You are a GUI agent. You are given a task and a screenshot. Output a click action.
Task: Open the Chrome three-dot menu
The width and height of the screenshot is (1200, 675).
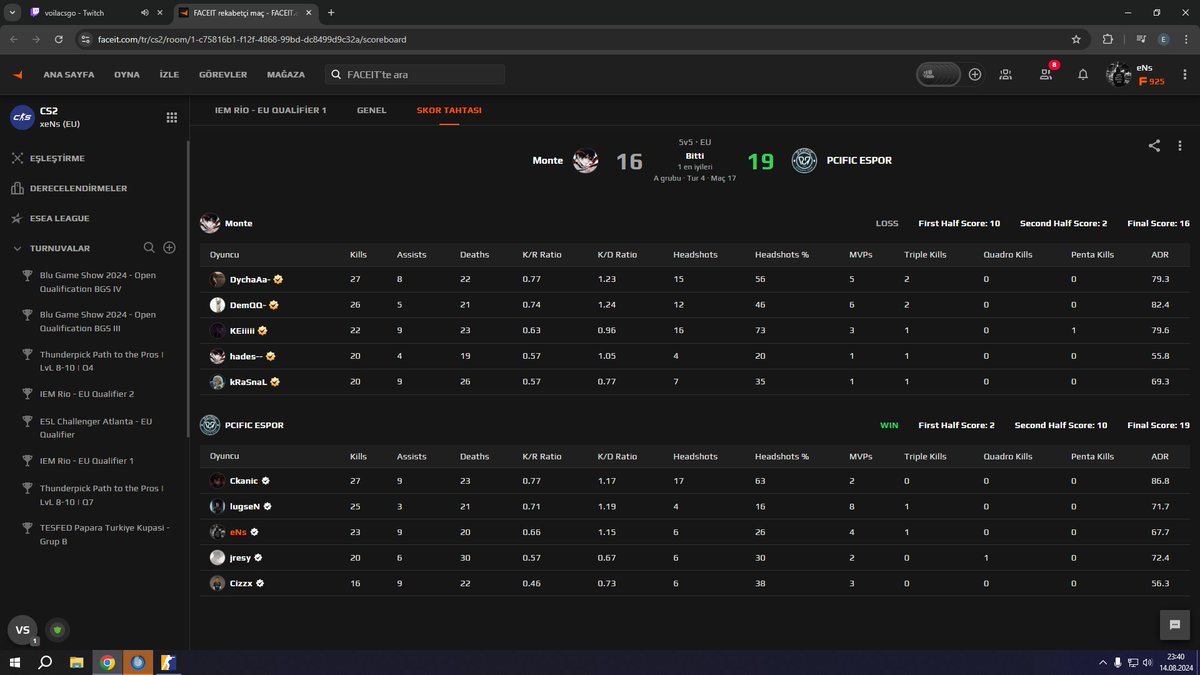click(1186, 39)
